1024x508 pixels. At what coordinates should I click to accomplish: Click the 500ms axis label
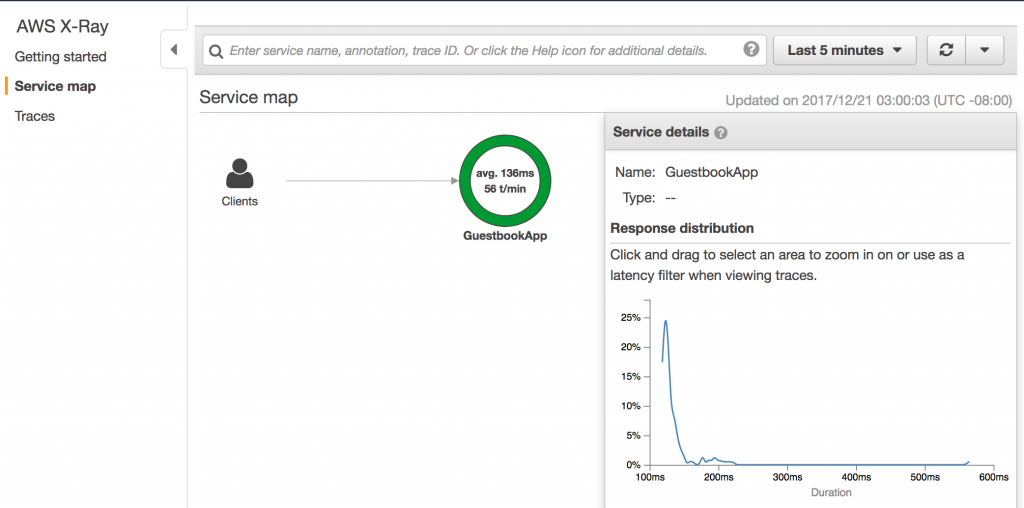tap(925, 478)
